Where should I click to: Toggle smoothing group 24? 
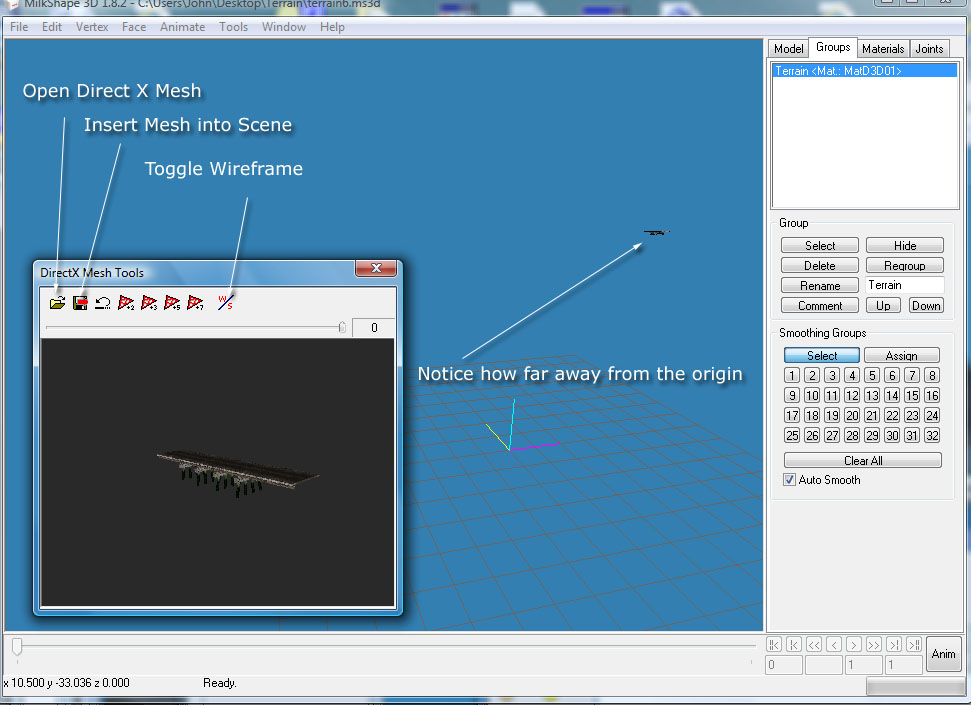click(932, 415)
